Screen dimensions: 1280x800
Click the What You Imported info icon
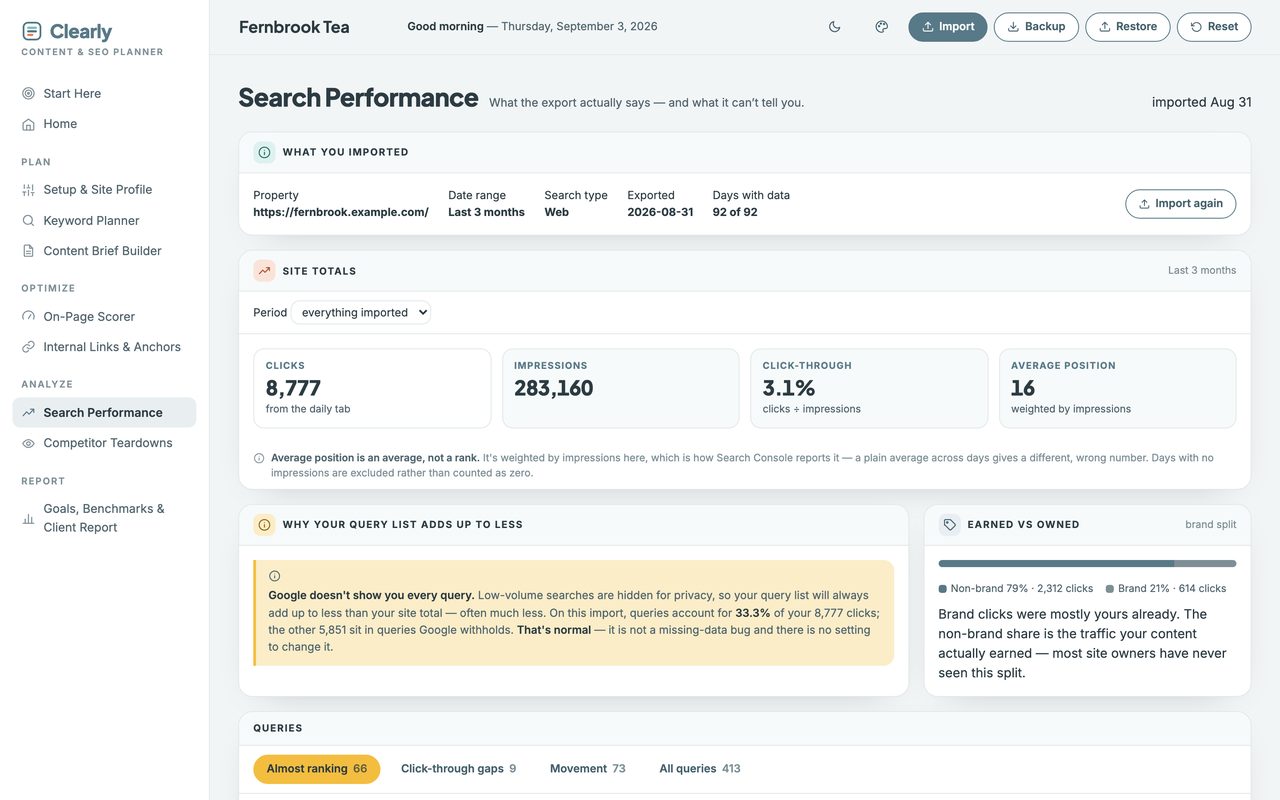[264, 153]
